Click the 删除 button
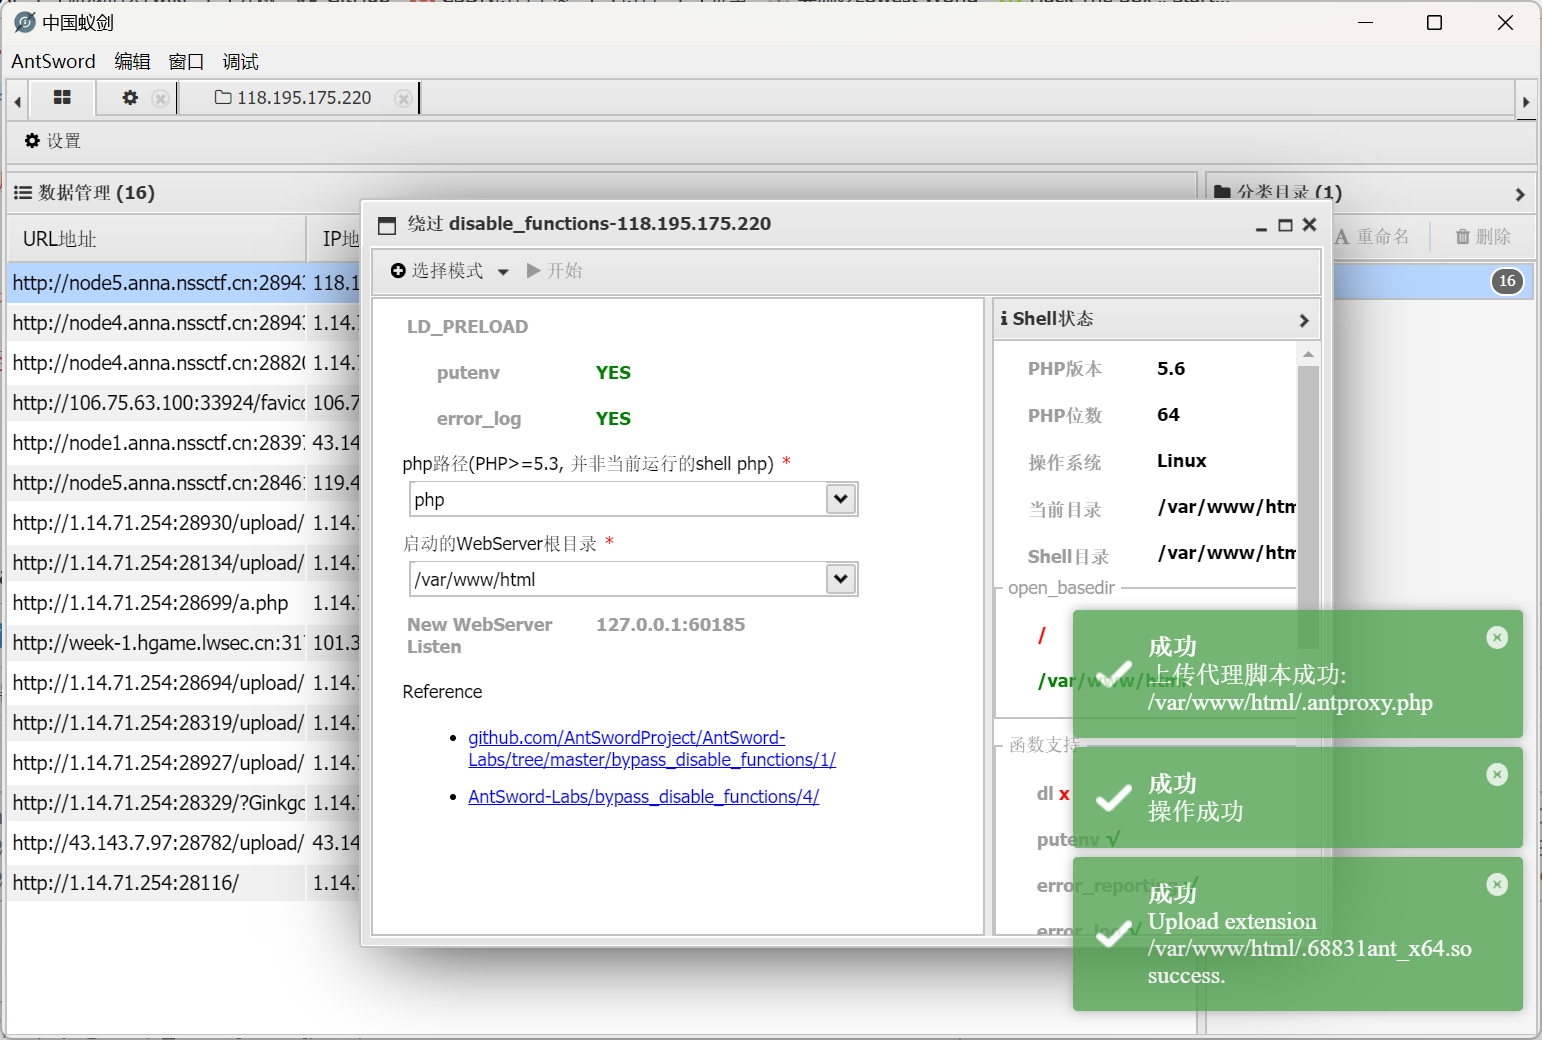This screenshot has width=1542, height=1040. click(1483, 237)
